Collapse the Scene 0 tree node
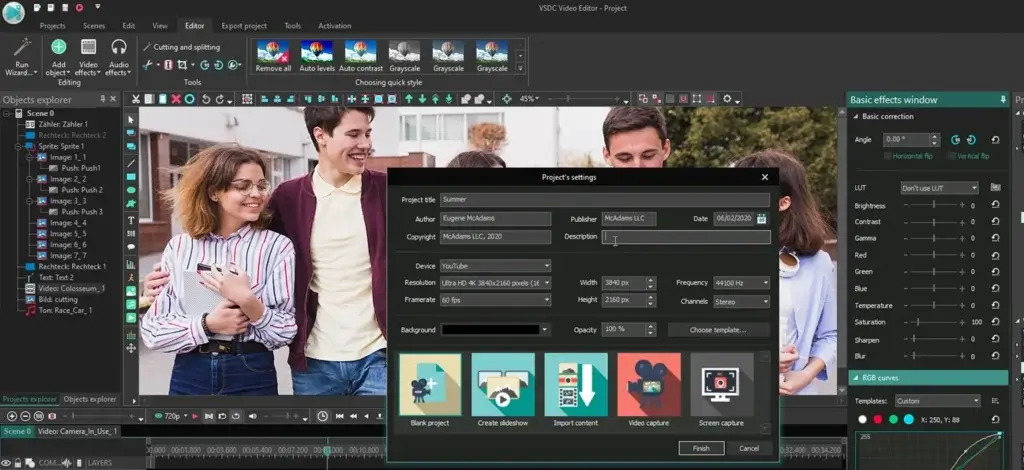 click(7, 113)
